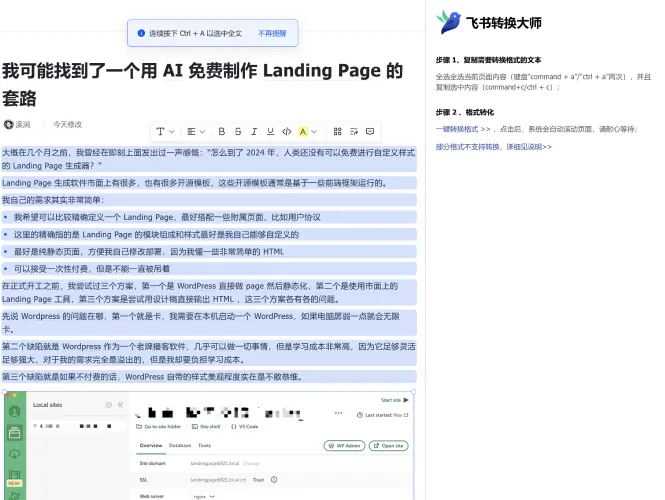The image size is (665, 500).
Task: Click Go to site folder in Local
Action: 159,427
